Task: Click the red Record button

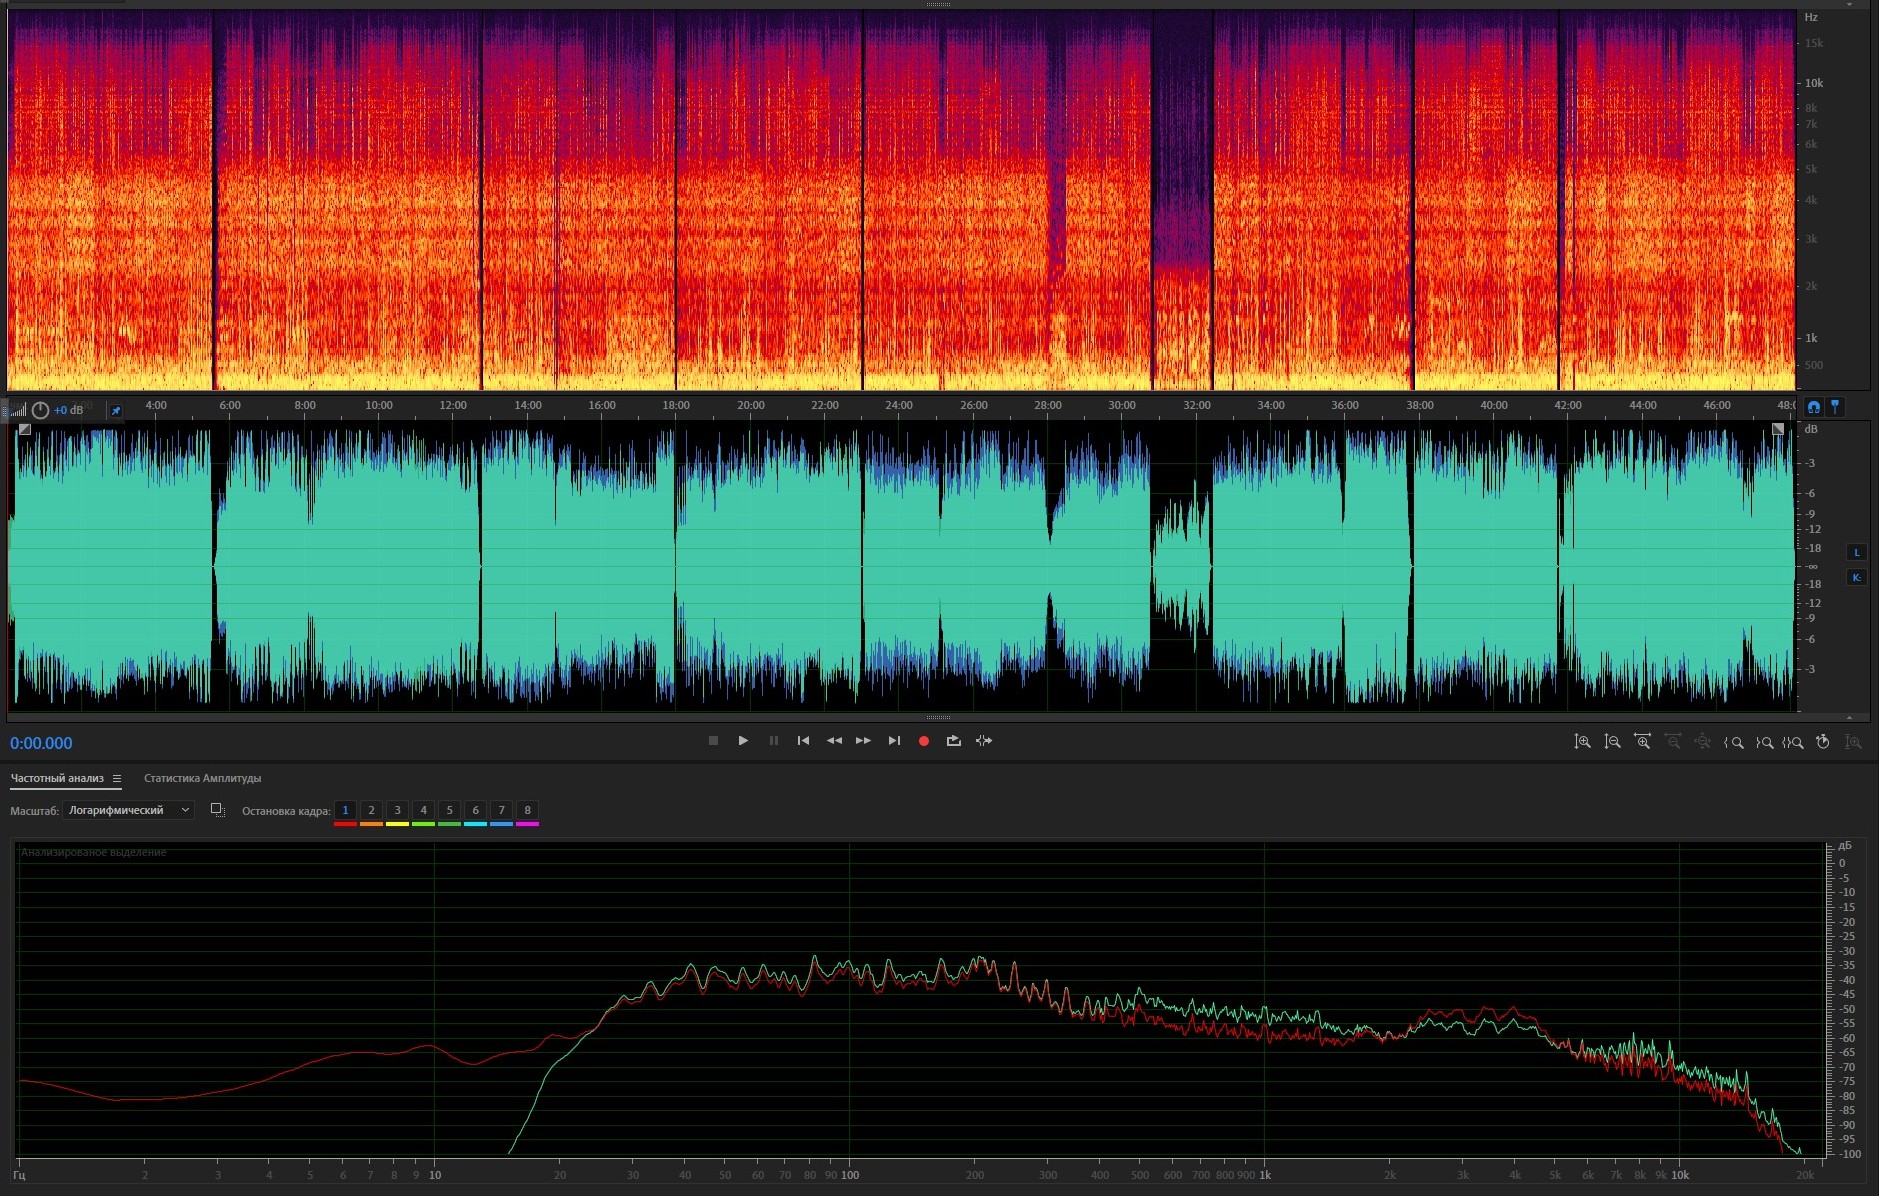Action: tap(924, 741)
